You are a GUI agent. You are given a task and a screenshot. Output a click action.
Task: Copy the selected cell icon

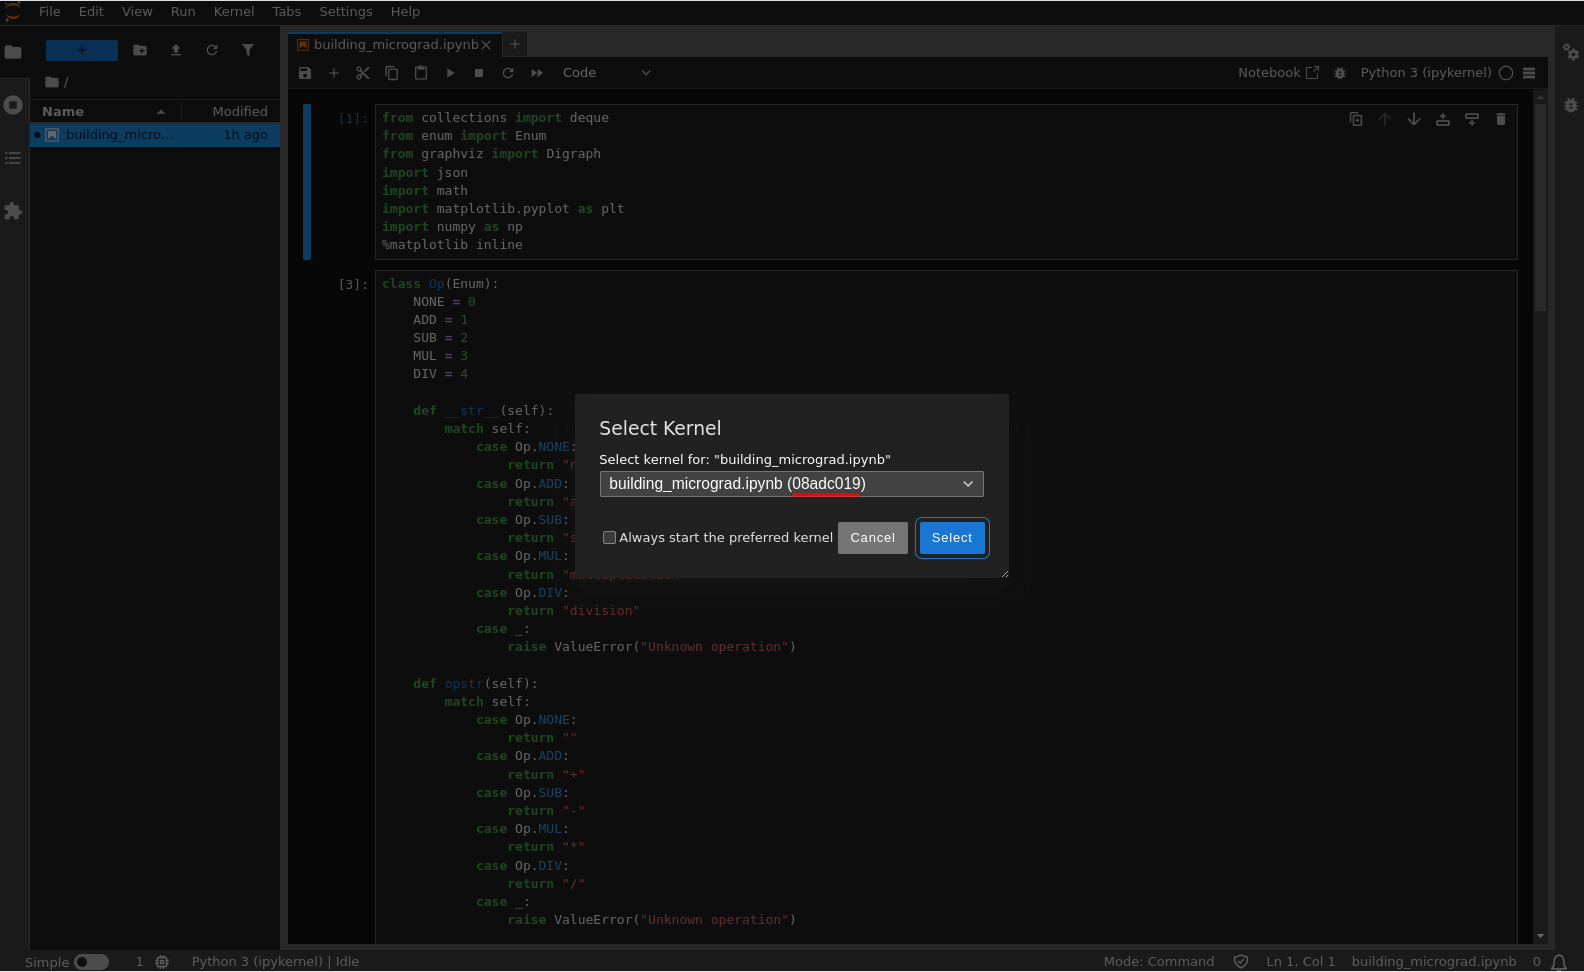pyautogui.click(x=392, y=73)
